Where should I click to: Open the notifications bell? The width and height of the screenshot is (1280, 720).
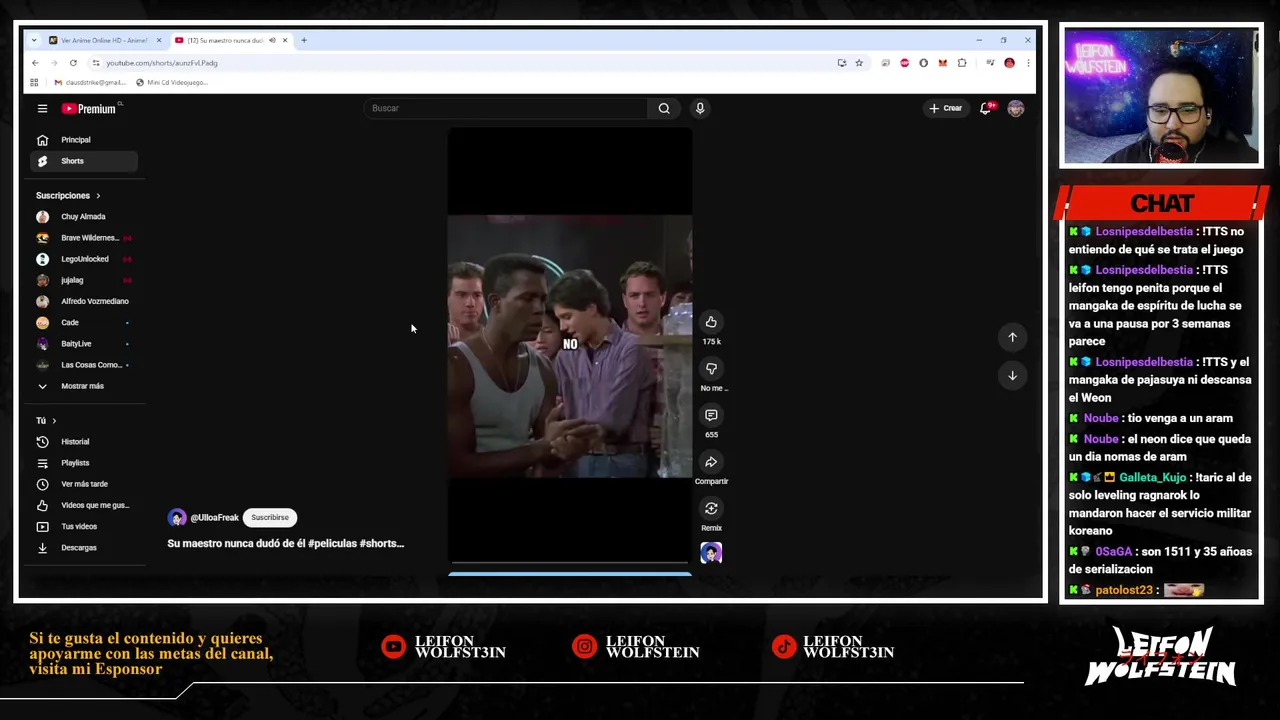point(985,108)
